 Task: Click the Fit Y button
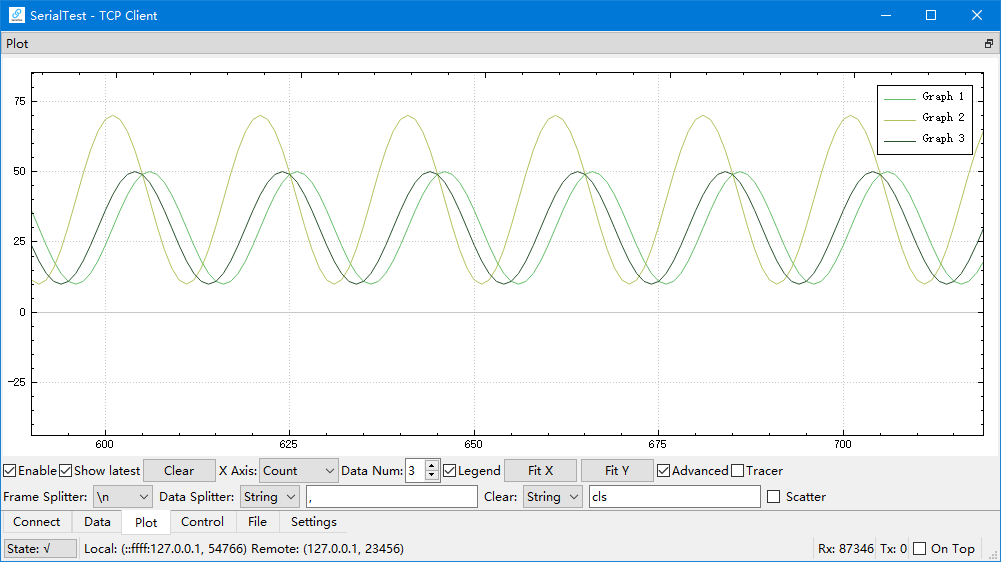point(618,471)
